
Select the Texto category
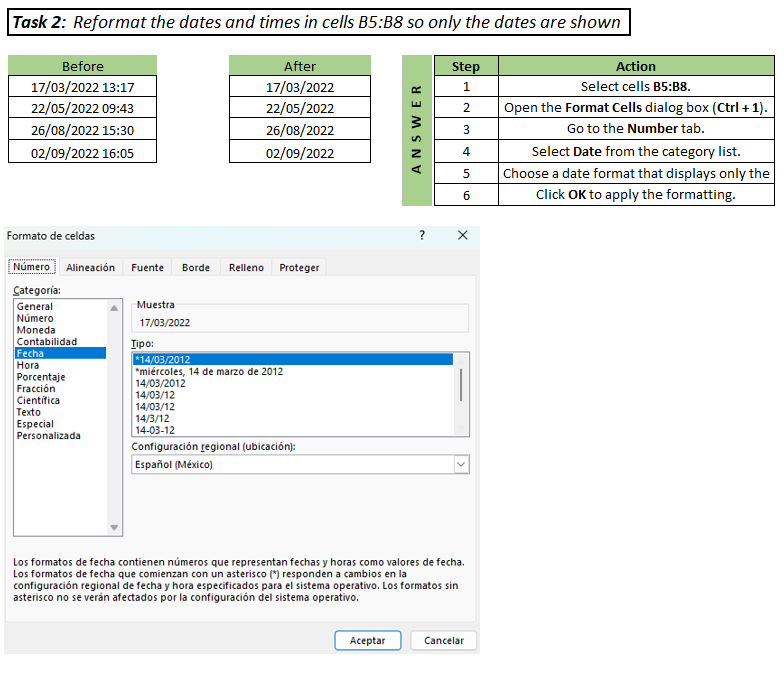coord(60,412)
